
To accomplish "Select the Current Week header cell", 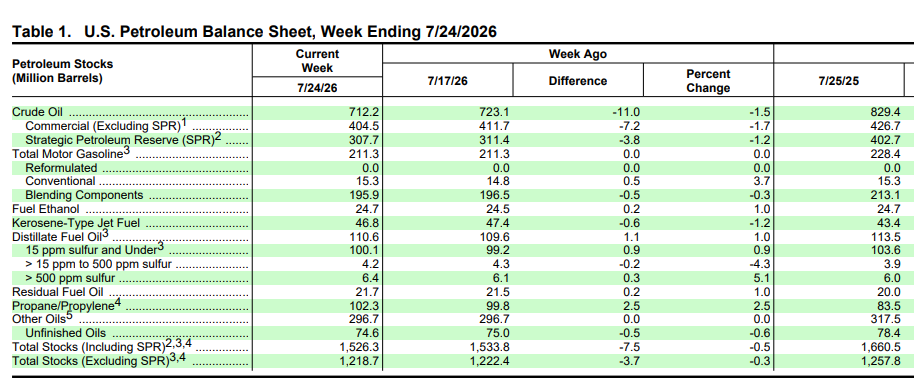I will point(317,61).
